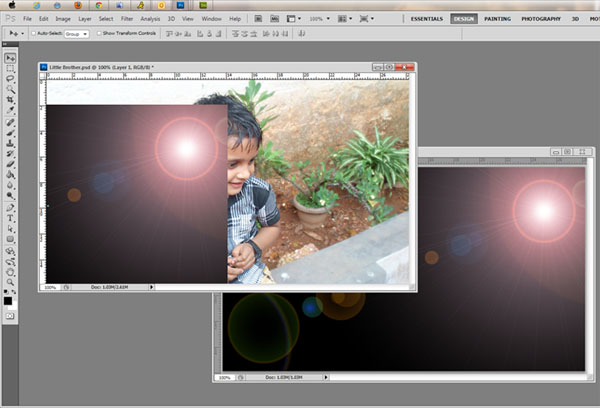Reset default foreground and background colors

[x=6, y=292]
